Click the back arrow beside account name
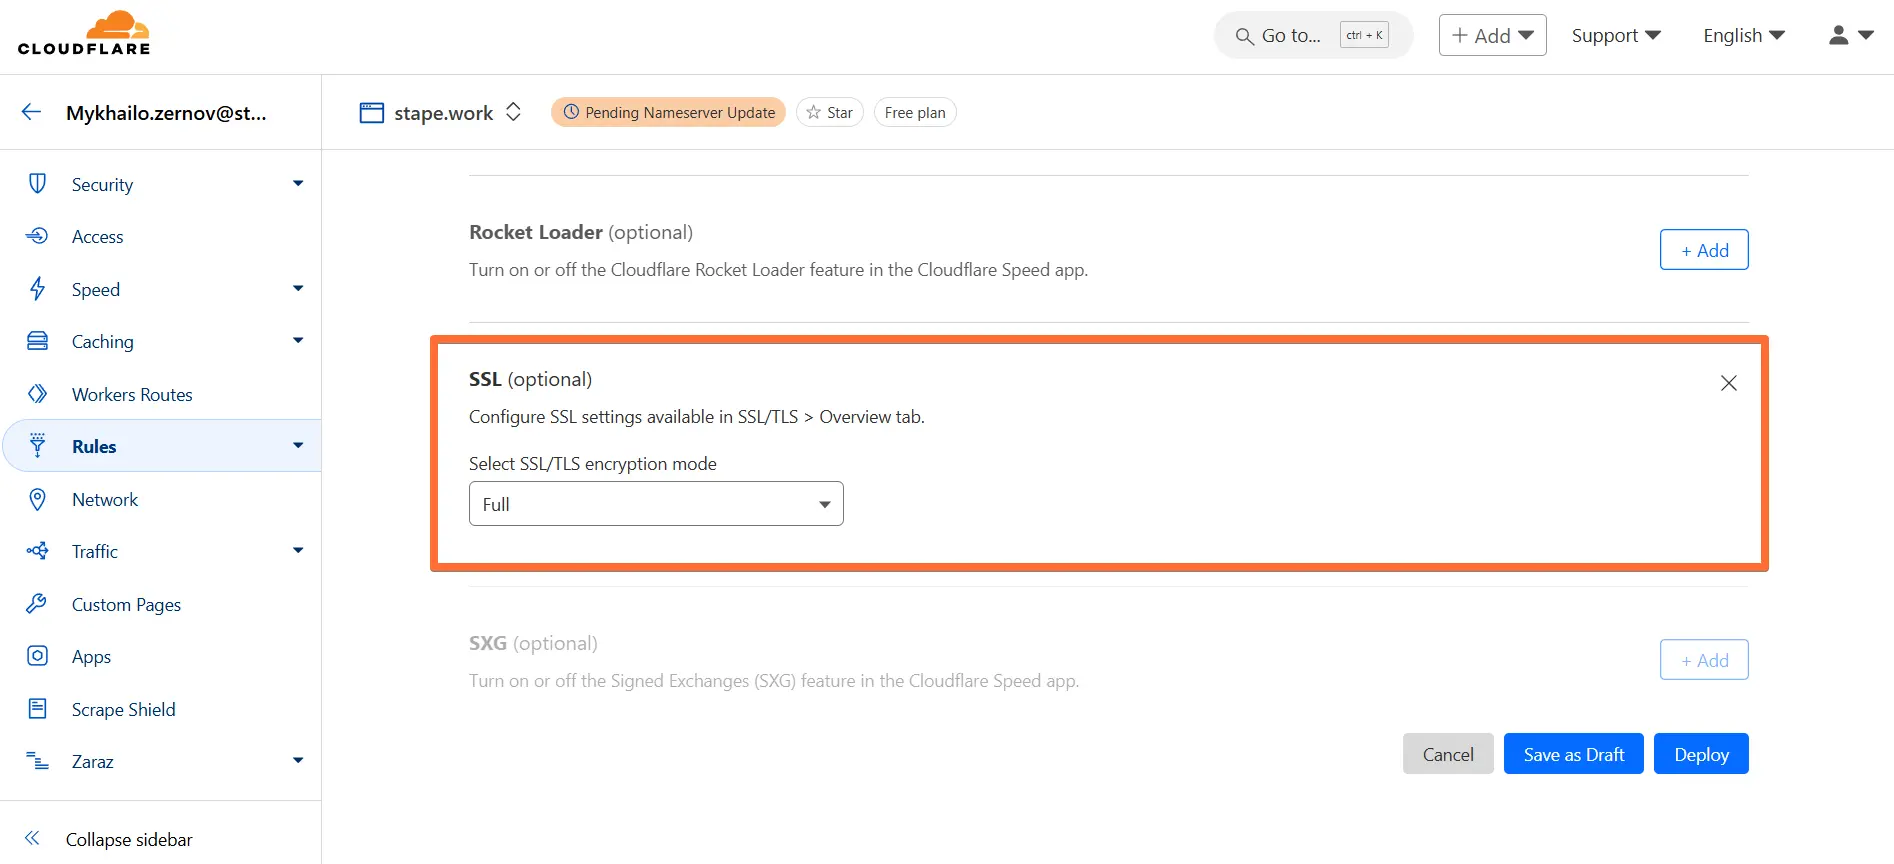 32,112
